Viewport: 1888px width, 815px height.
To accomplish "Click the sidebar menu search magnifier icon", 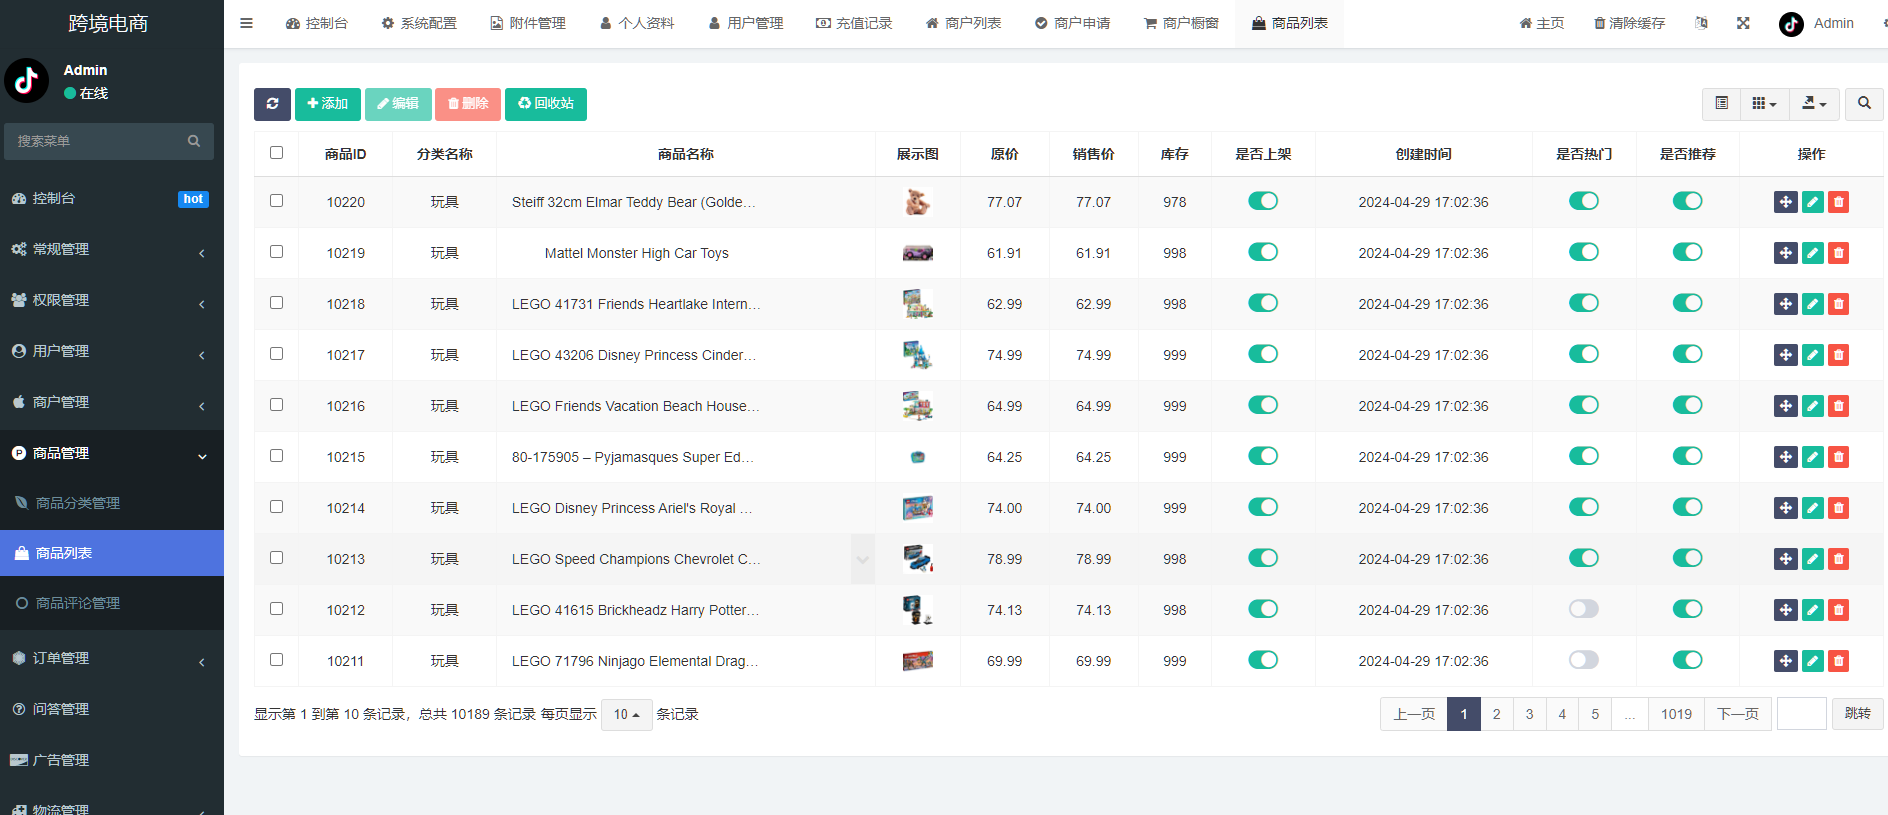I will pyautogui.click(x=194, y=141).
